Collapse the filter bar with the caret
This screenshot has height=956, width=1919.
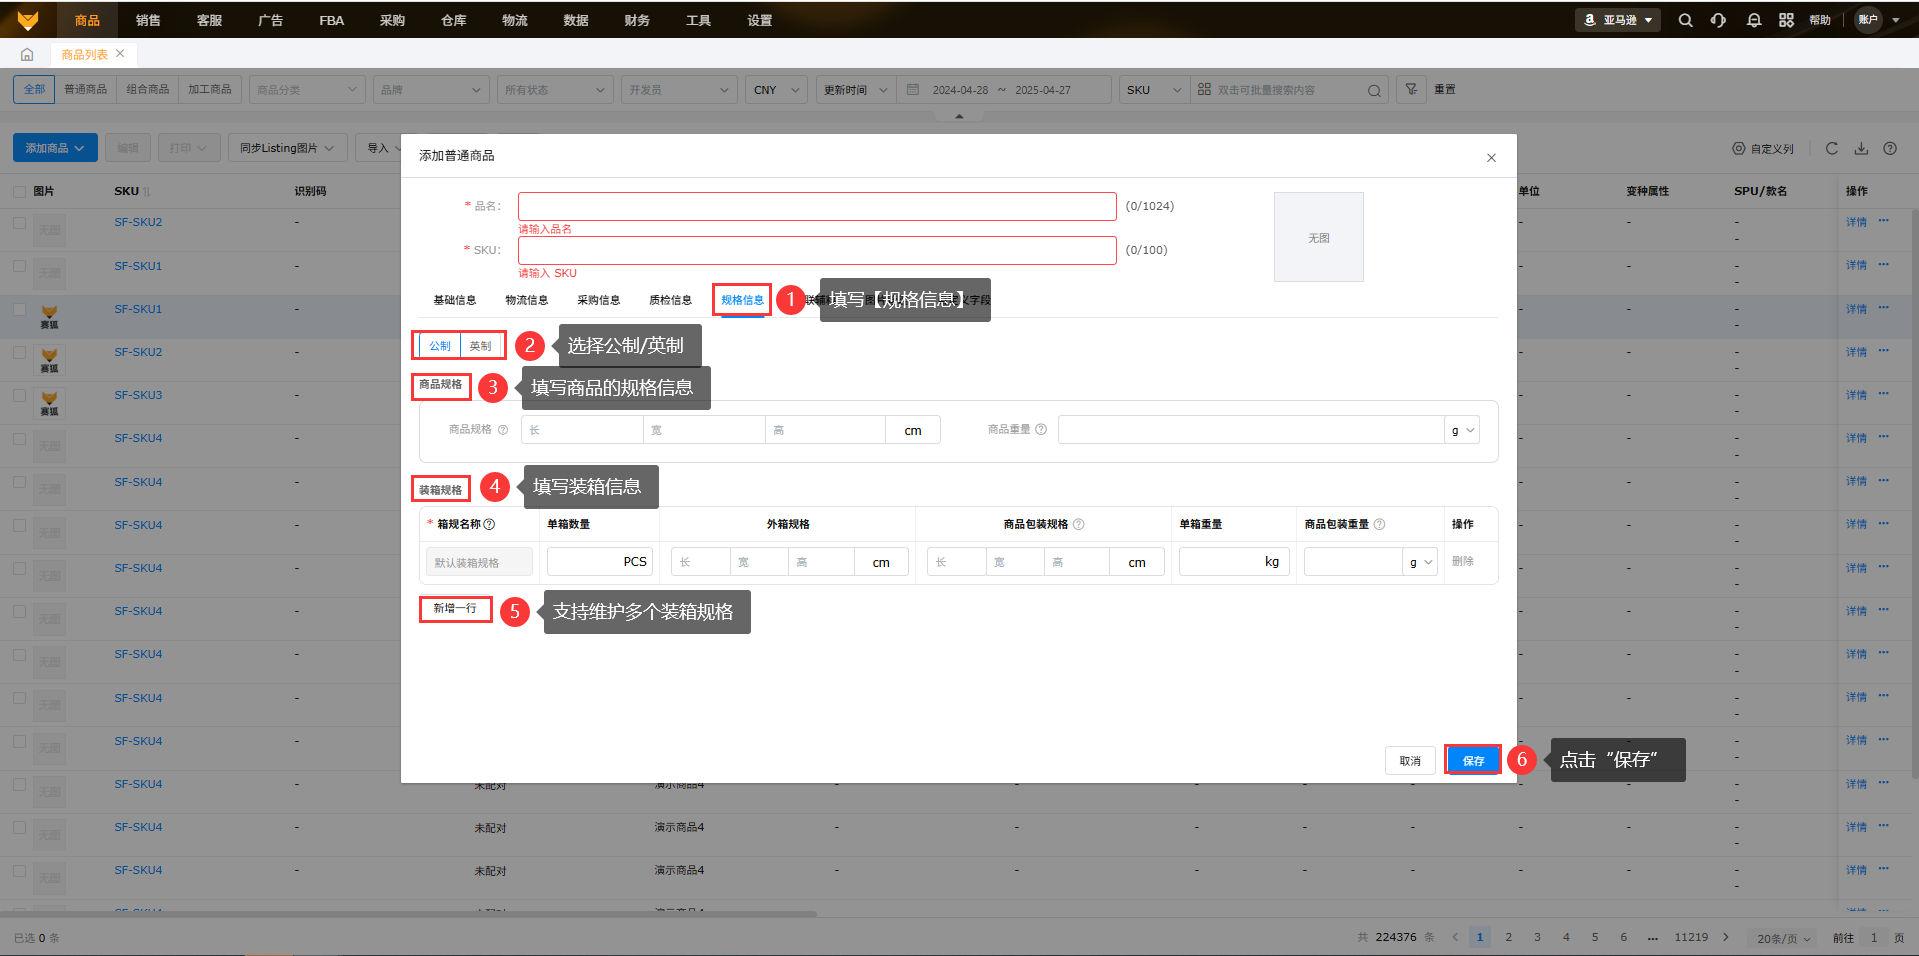959,116
